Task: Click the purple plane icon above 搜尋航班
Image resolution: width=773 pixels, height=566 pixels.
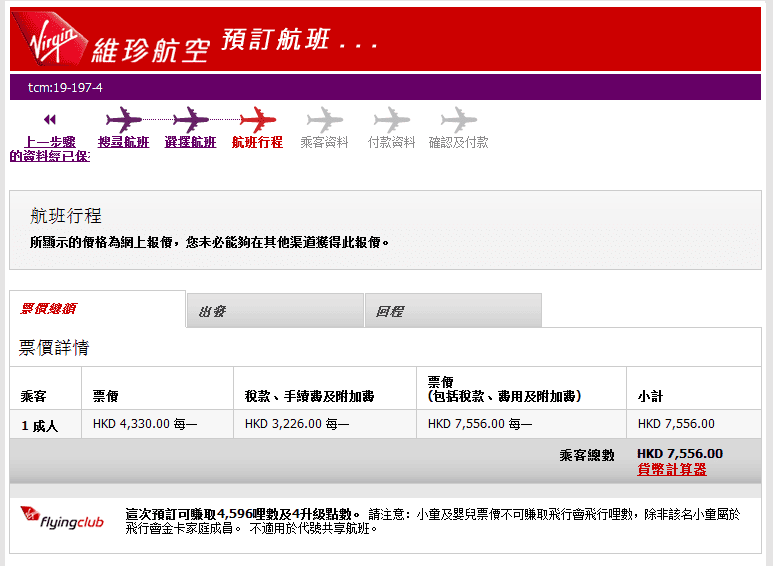Action: [123, 120]
